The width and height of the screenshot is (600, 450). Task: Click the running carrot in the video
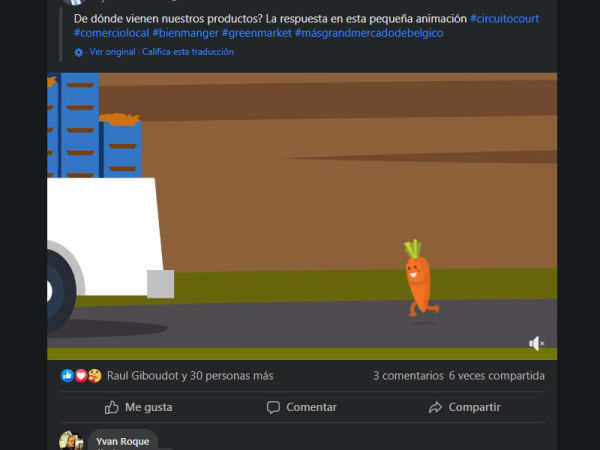coord(420,279)
